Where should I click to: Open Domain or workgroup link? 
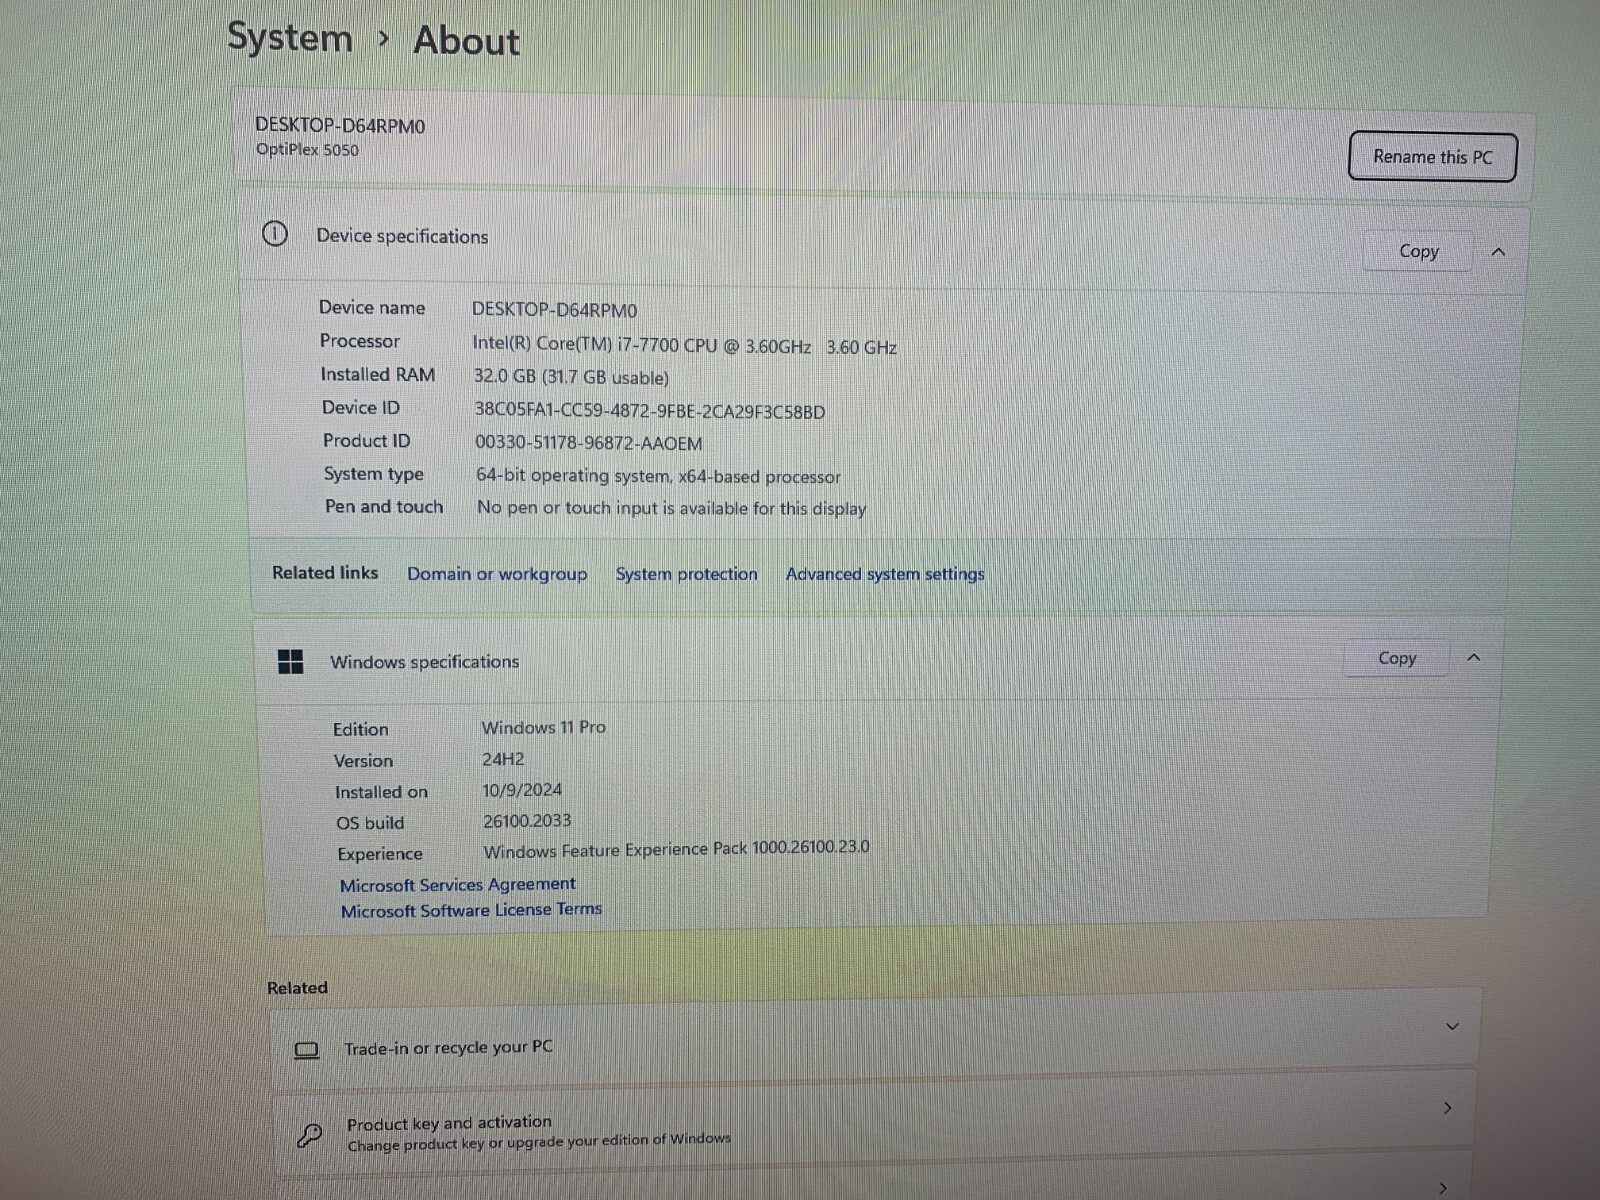(x=497, y=574)
